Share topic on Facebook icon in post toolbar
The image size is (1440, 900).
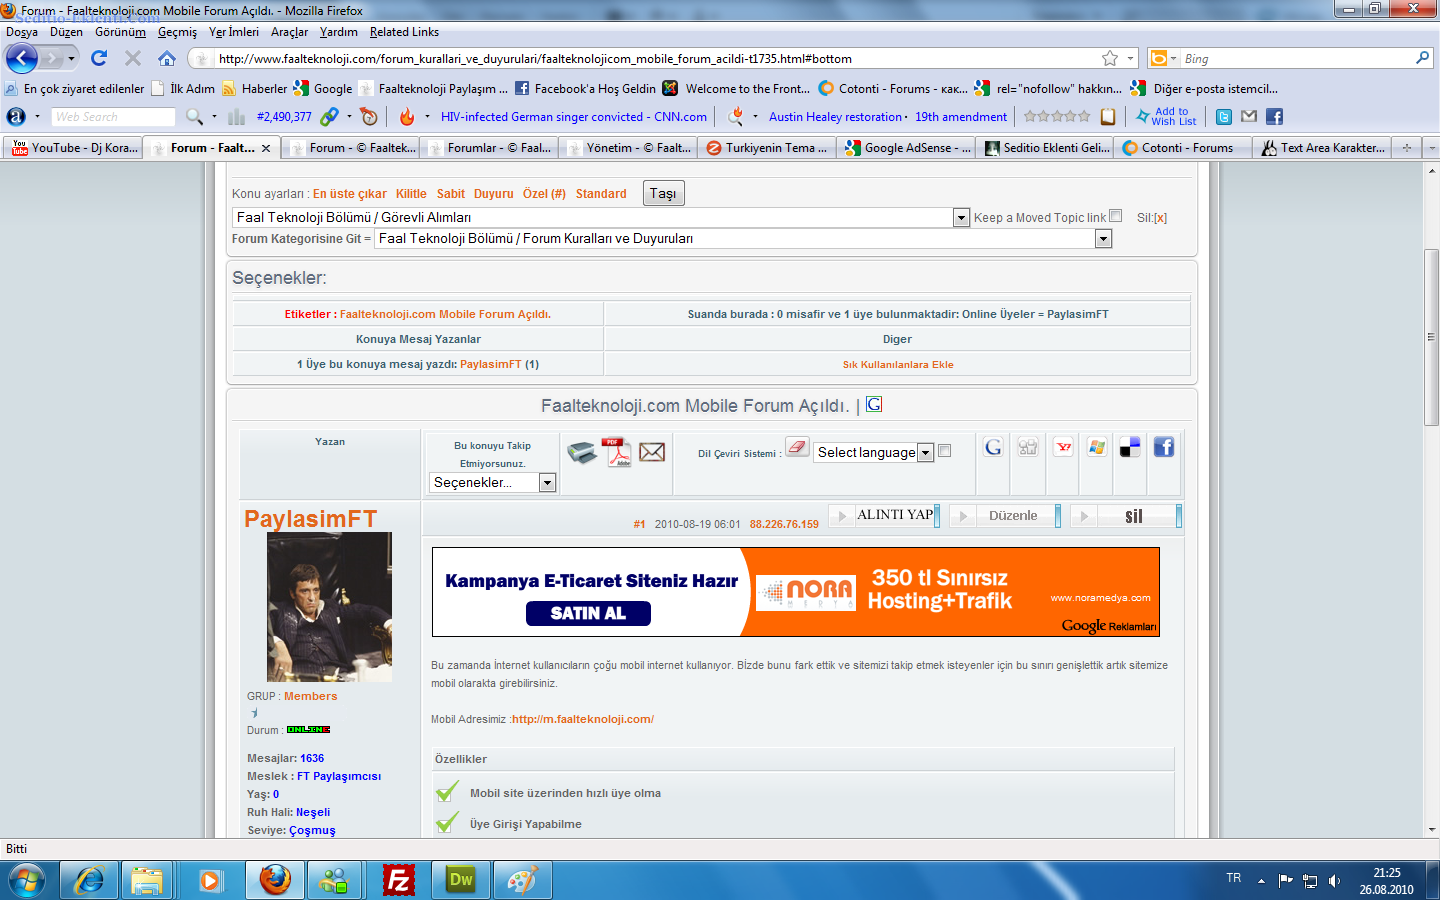click(x=1164, y=447)
